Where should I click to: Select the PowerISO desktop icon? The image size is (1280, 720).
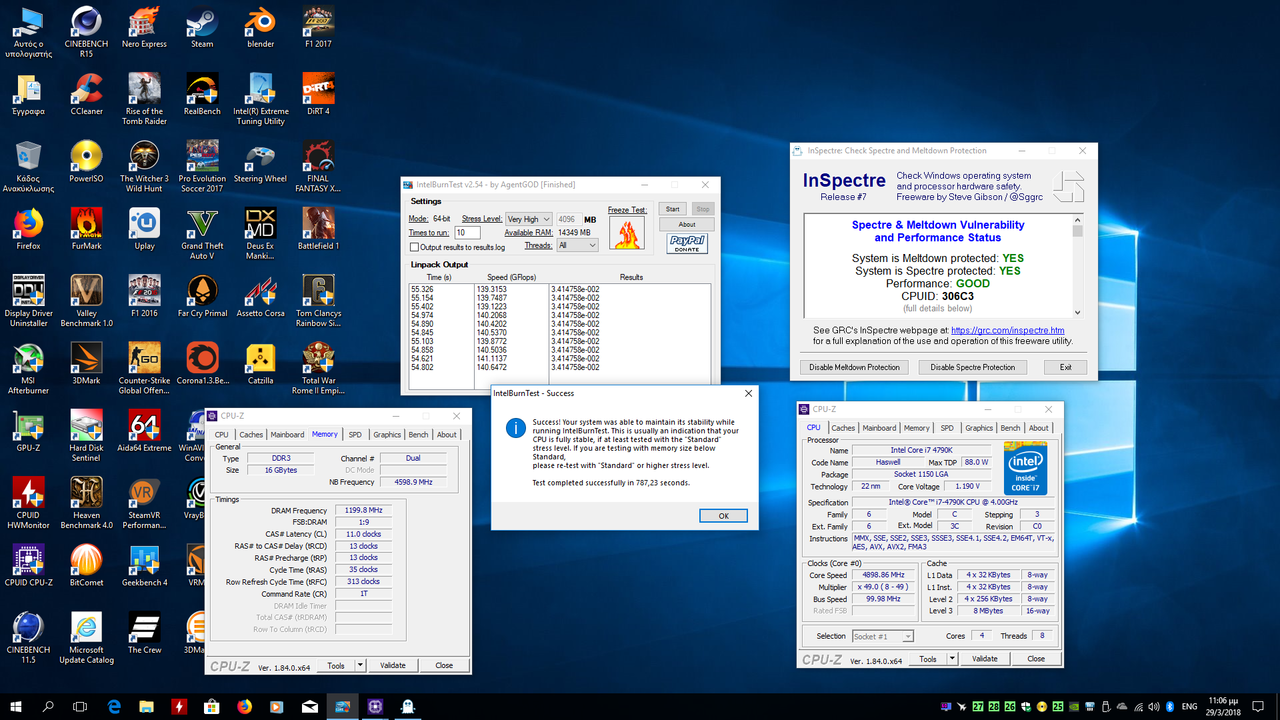(x=86, y=161)
